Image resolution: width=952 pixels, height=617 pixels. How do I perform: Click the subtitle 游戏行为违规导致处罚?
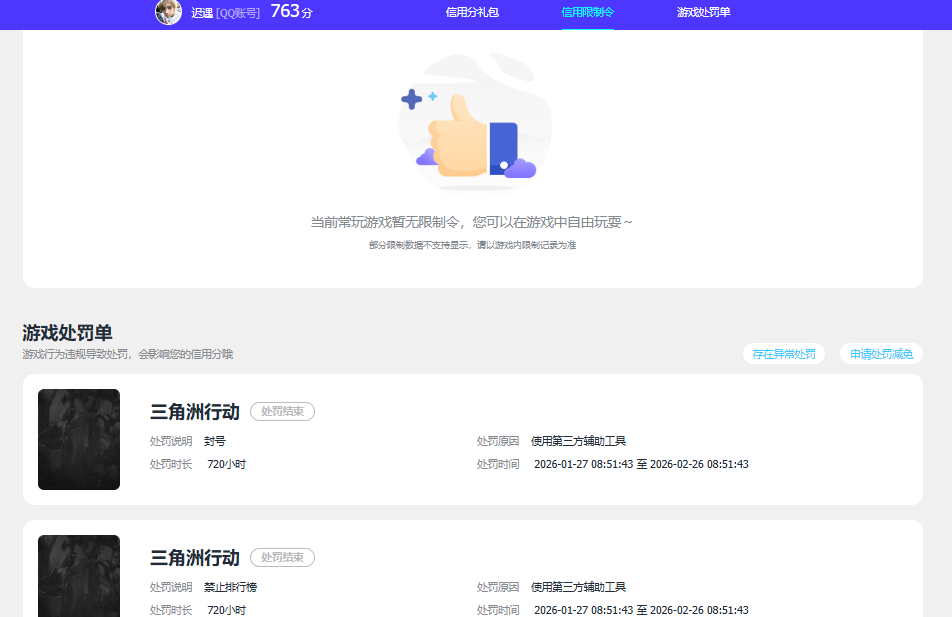[128, 354]
